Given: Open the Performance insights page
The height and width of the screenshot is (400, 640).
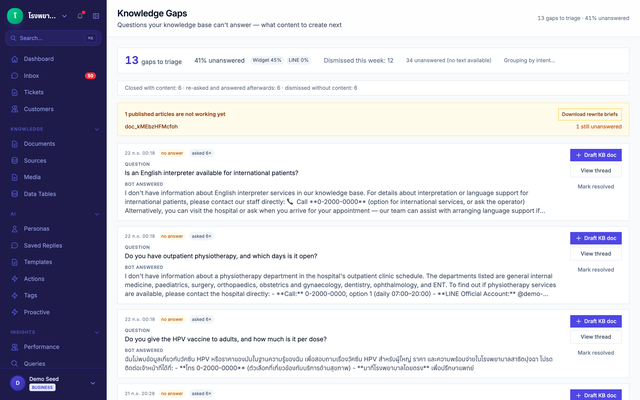Looking at the screenshot, I should click(x=53, y=347).
